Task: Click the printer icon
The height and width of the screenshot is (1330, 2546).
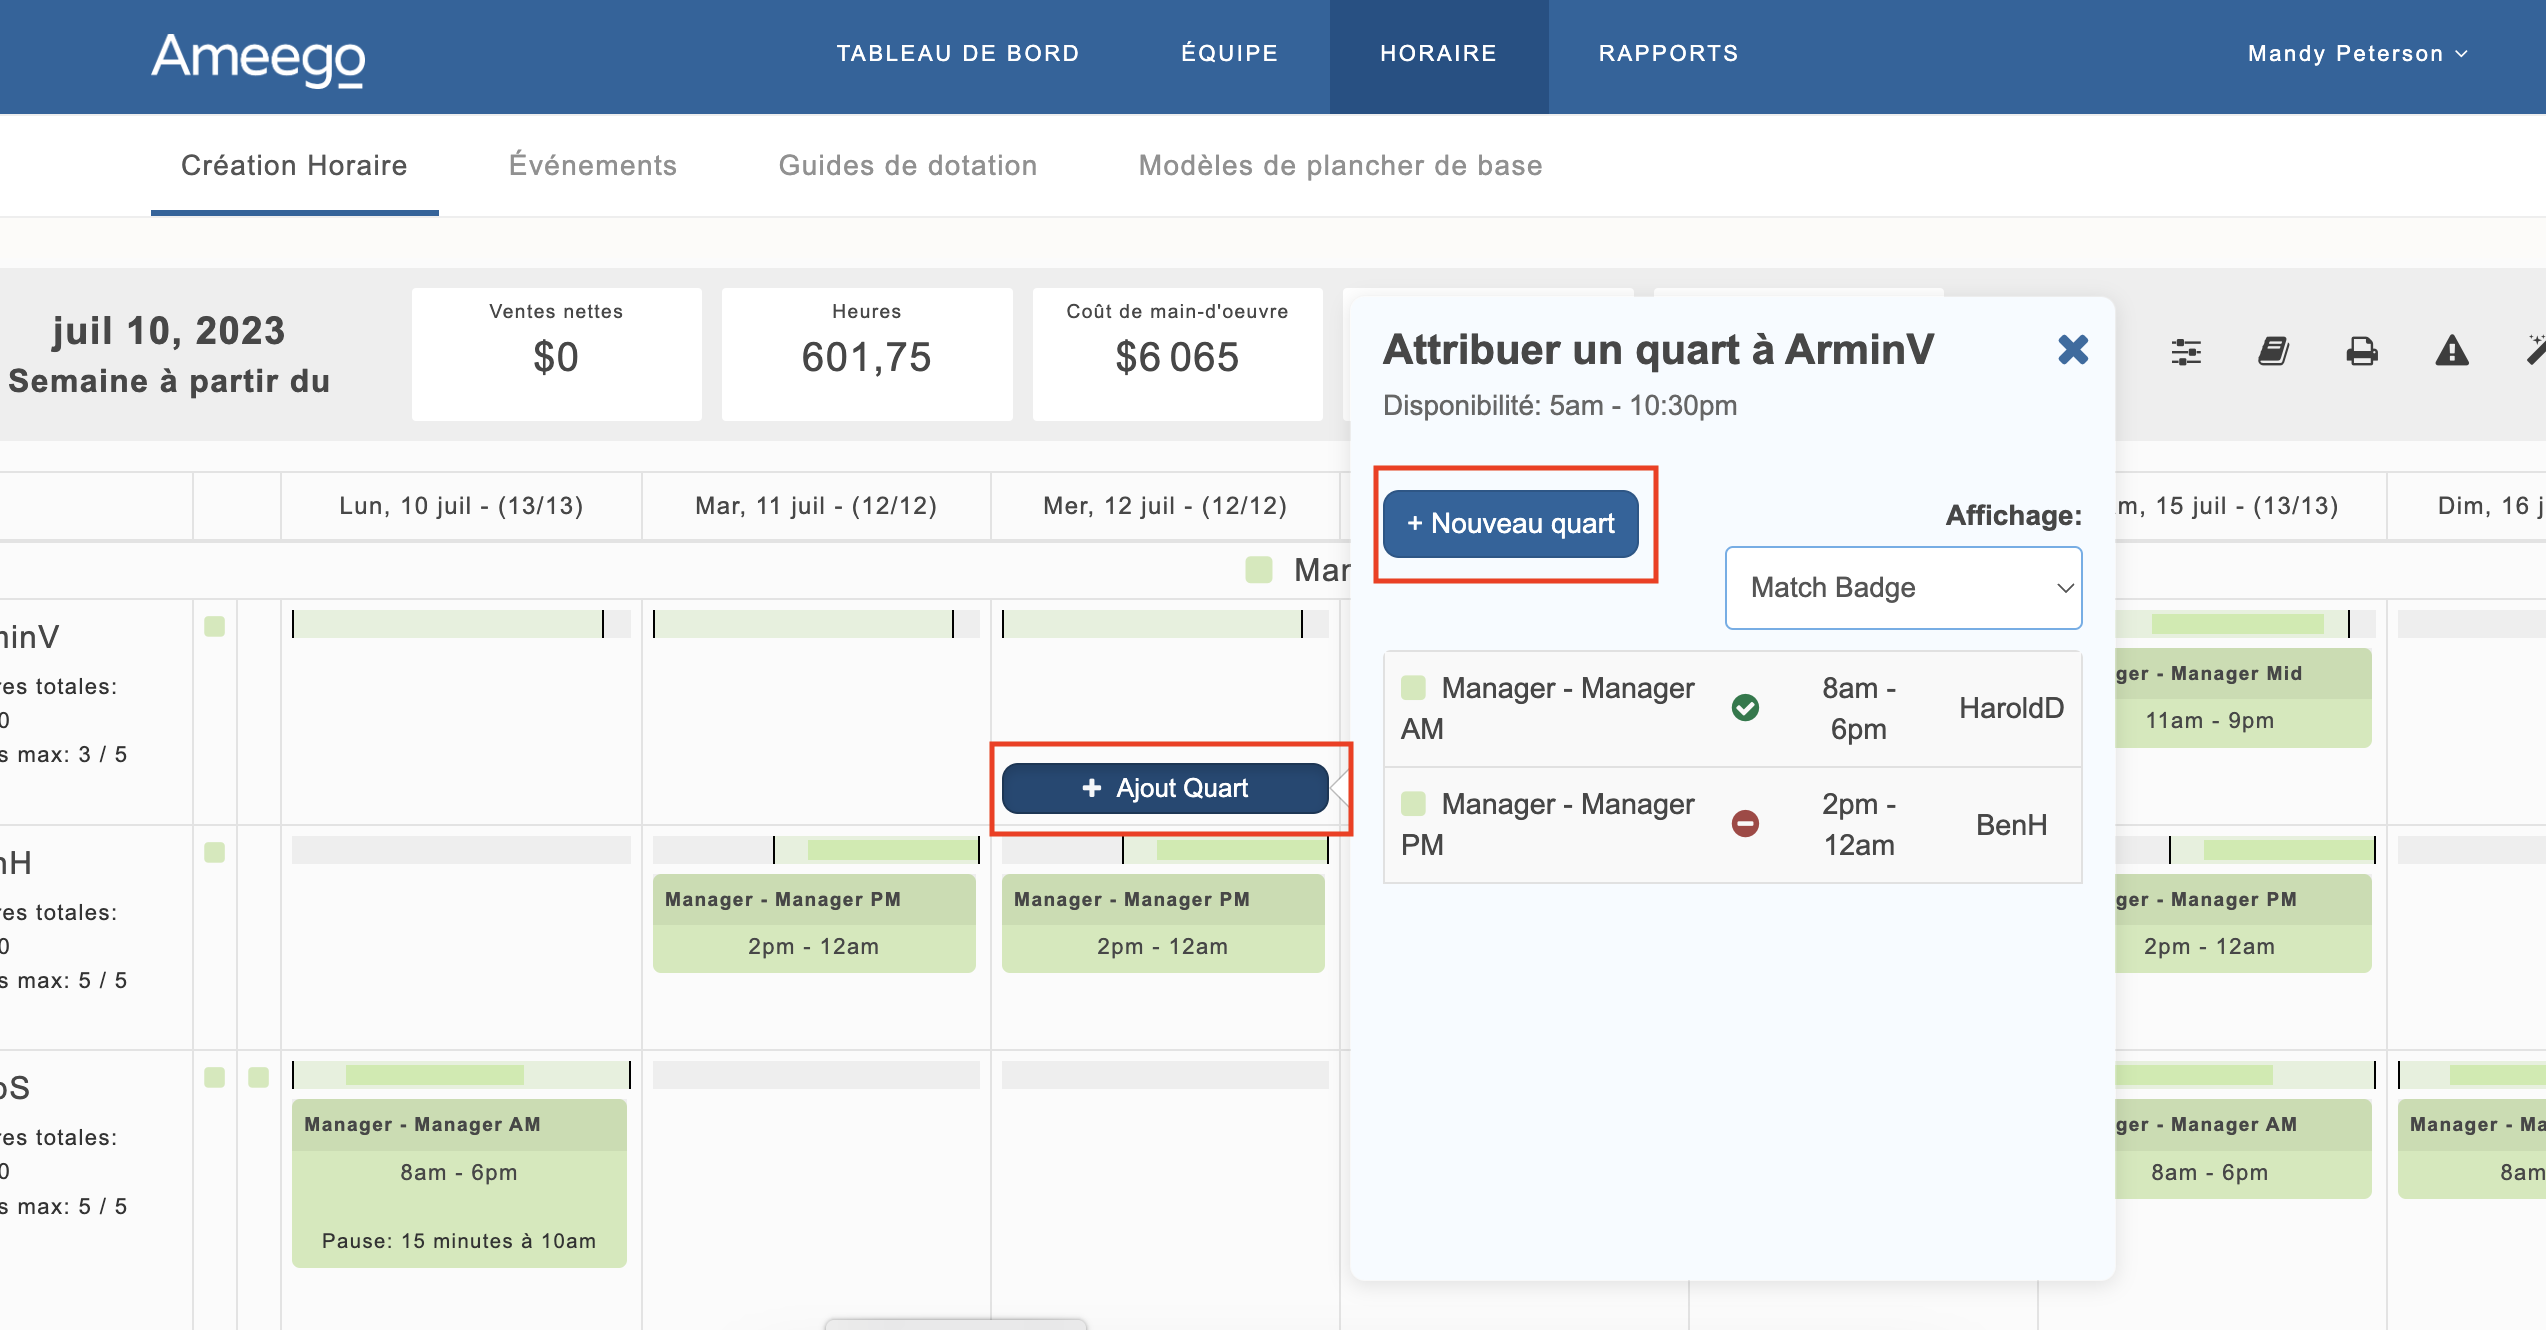Action: [x=2362, y=352]
